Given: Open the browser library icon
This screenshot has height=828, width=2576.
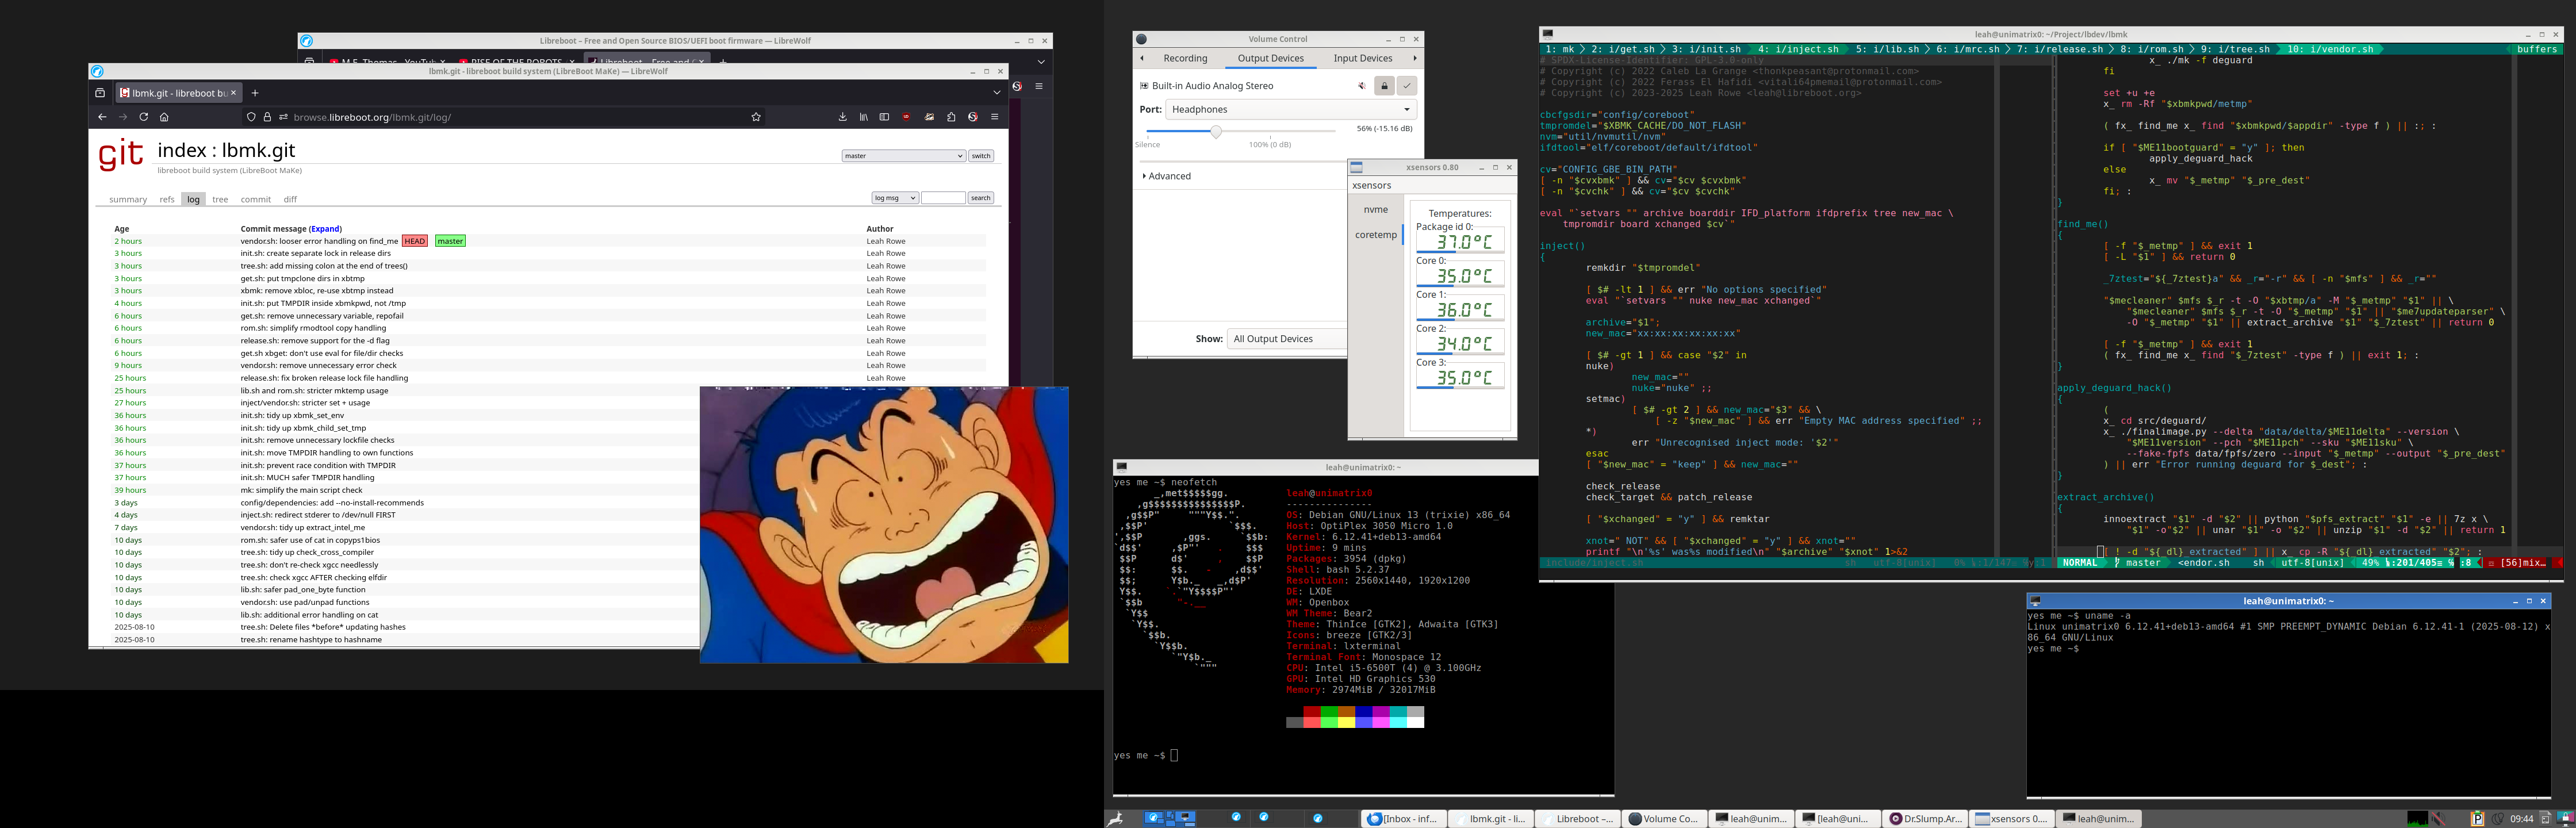Looking at the screenshot, I should point(863,117).
